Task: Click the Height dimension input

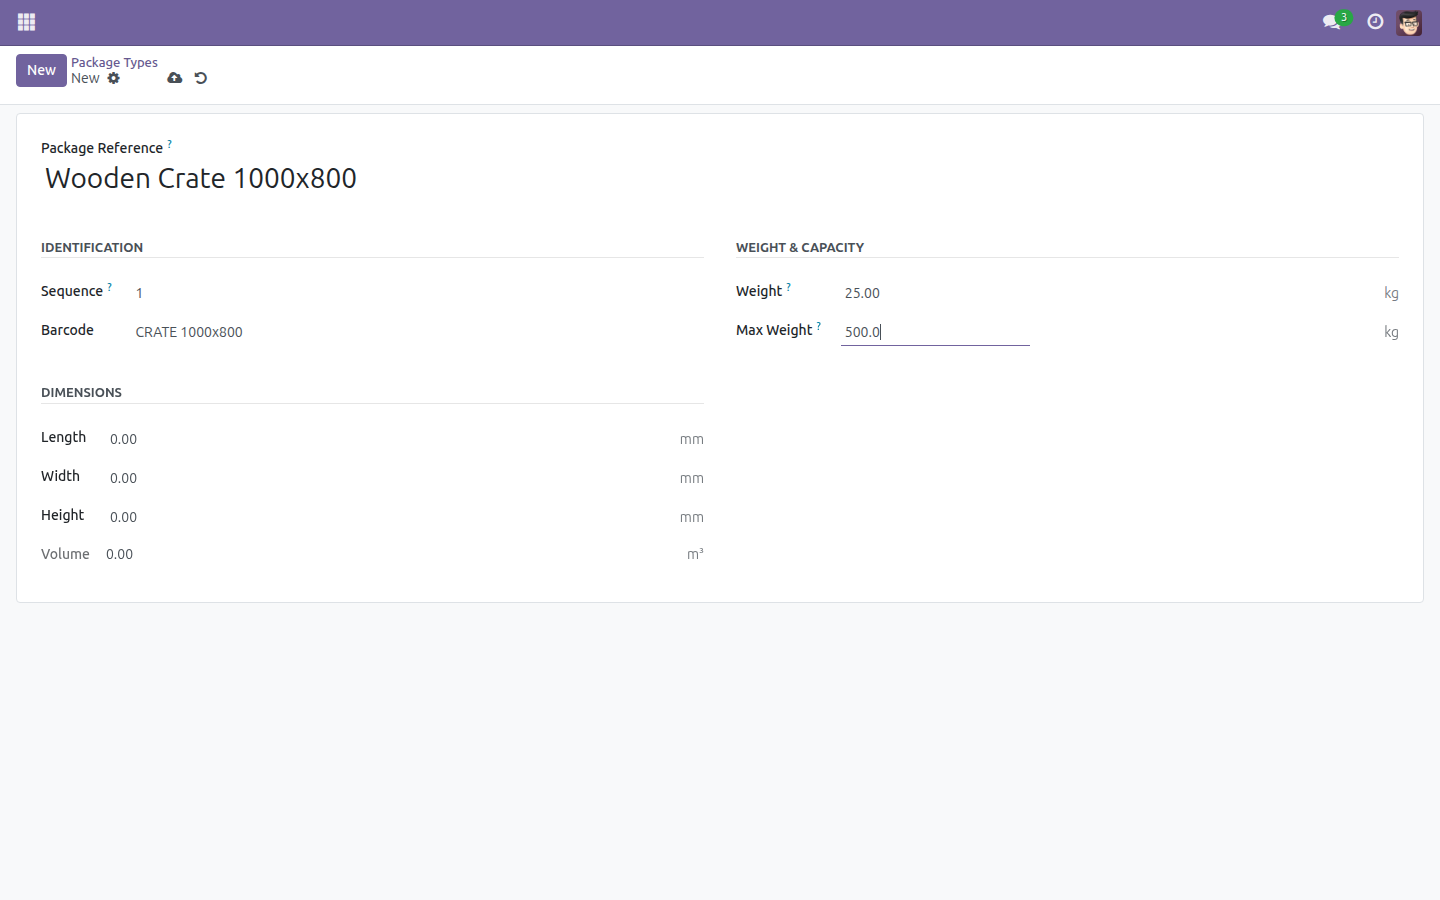Action: coord(390,517)
